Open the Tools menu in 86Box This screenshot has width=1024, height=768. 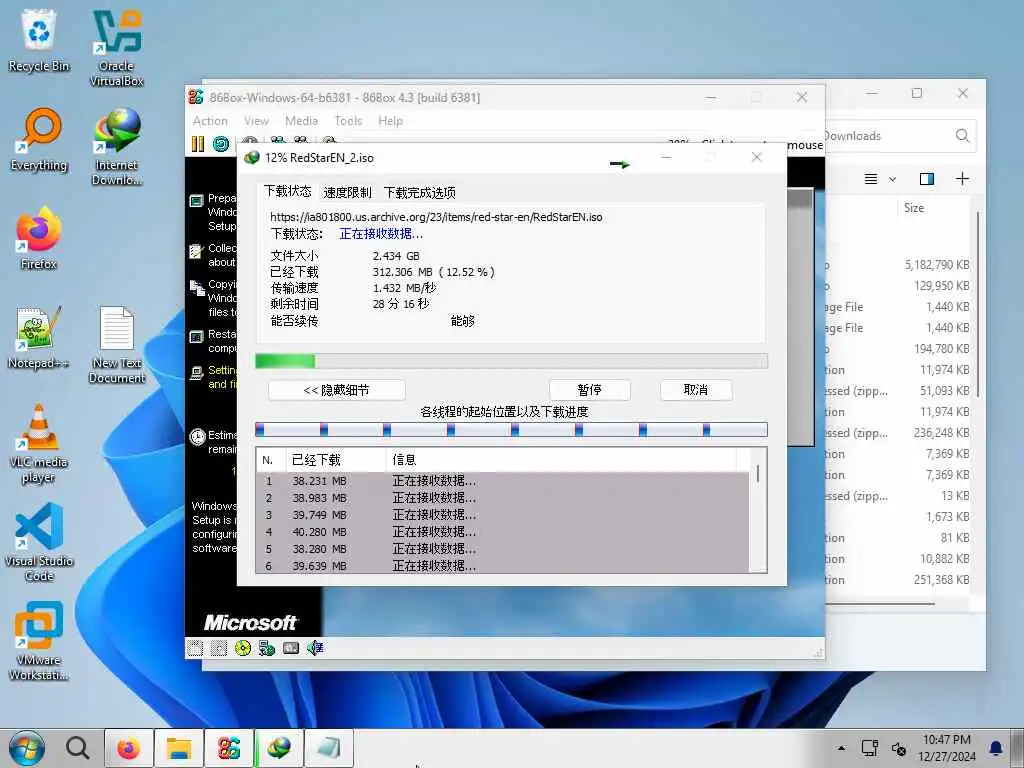tap(348, 121)
